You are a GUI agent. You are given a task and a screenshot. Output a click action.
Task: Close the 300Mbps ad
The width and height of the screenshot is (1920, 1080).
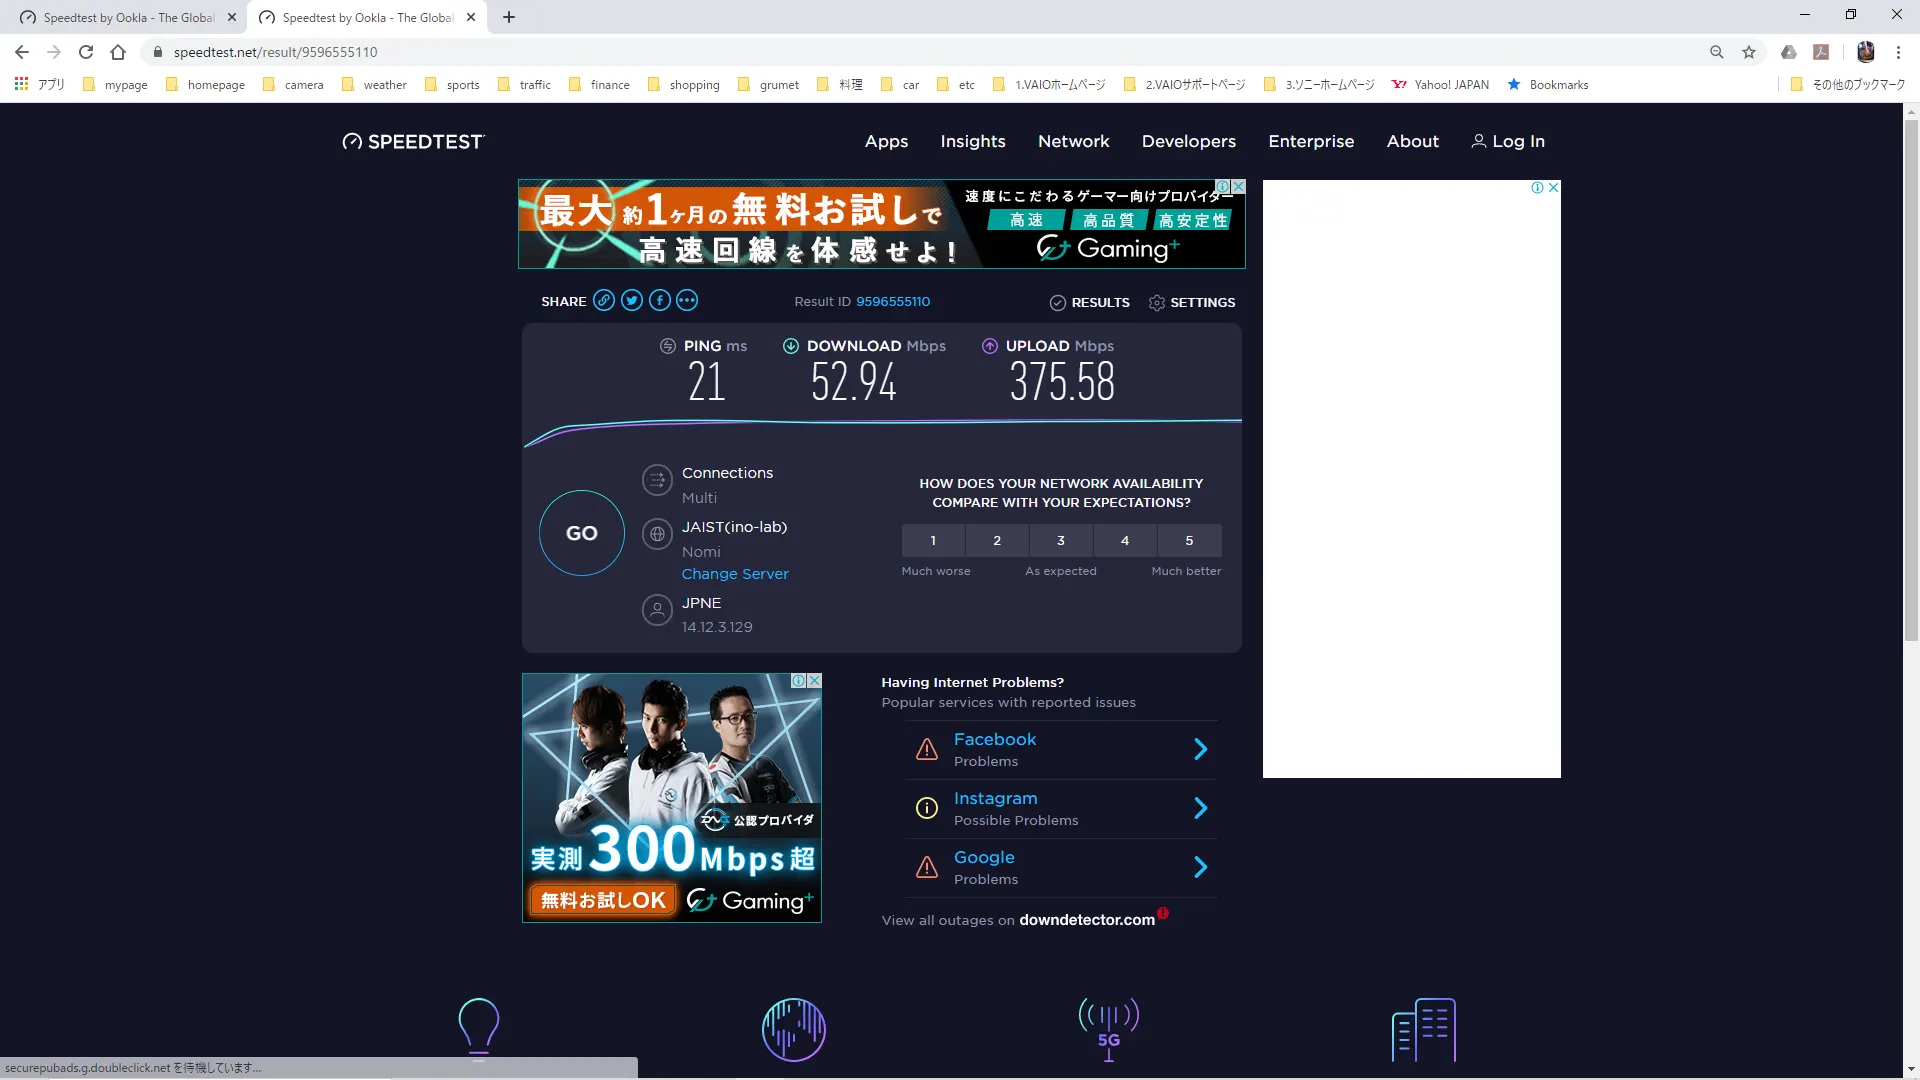click(x=814, y=681)
